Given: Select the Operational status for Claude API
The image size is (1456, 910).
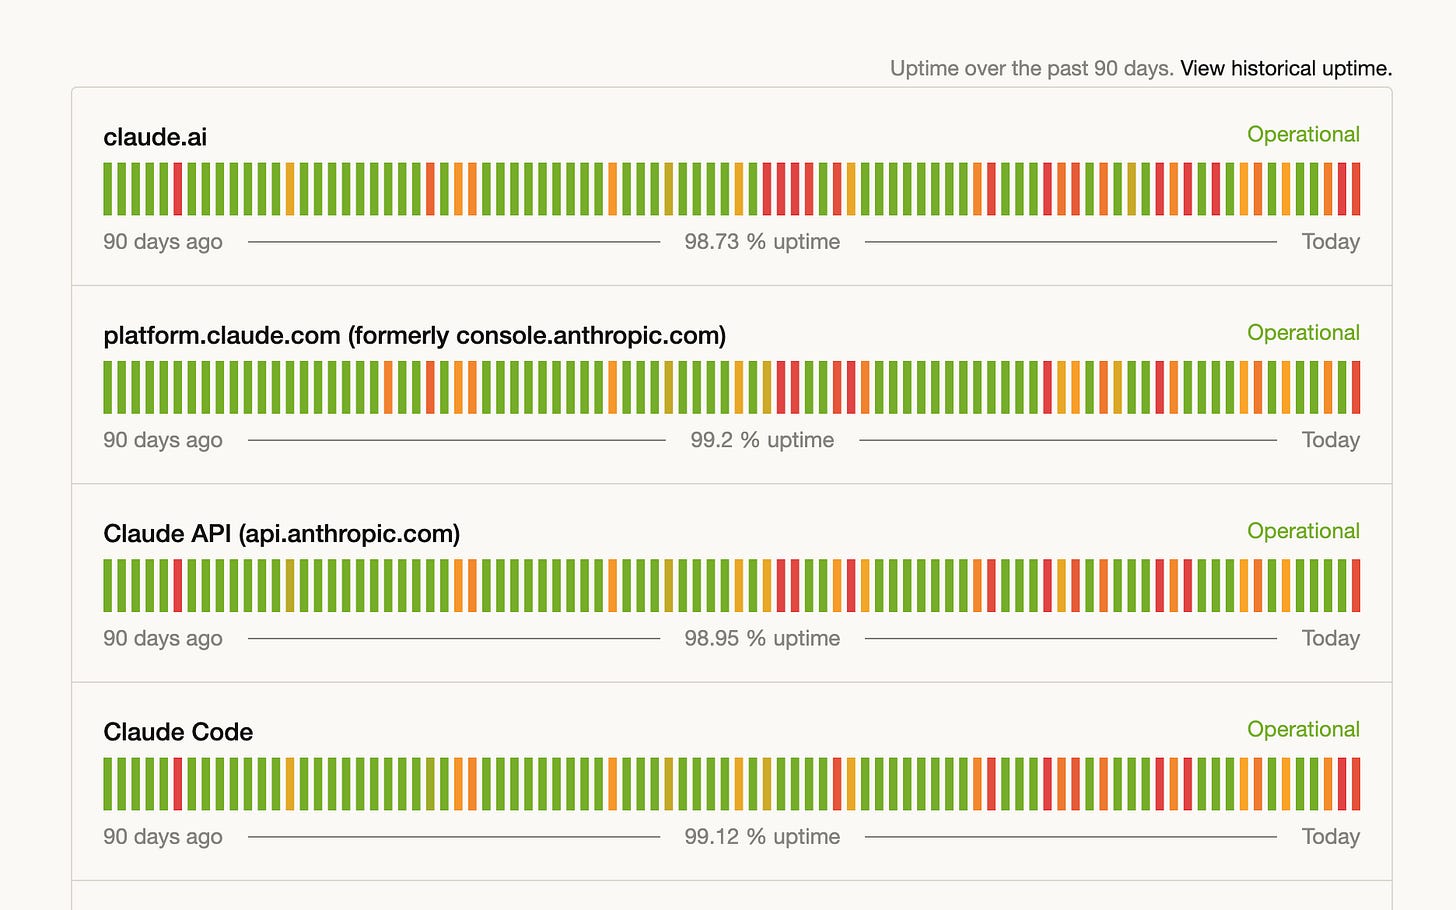Looking at the screenshot, I should click(x=1303, y=531).
